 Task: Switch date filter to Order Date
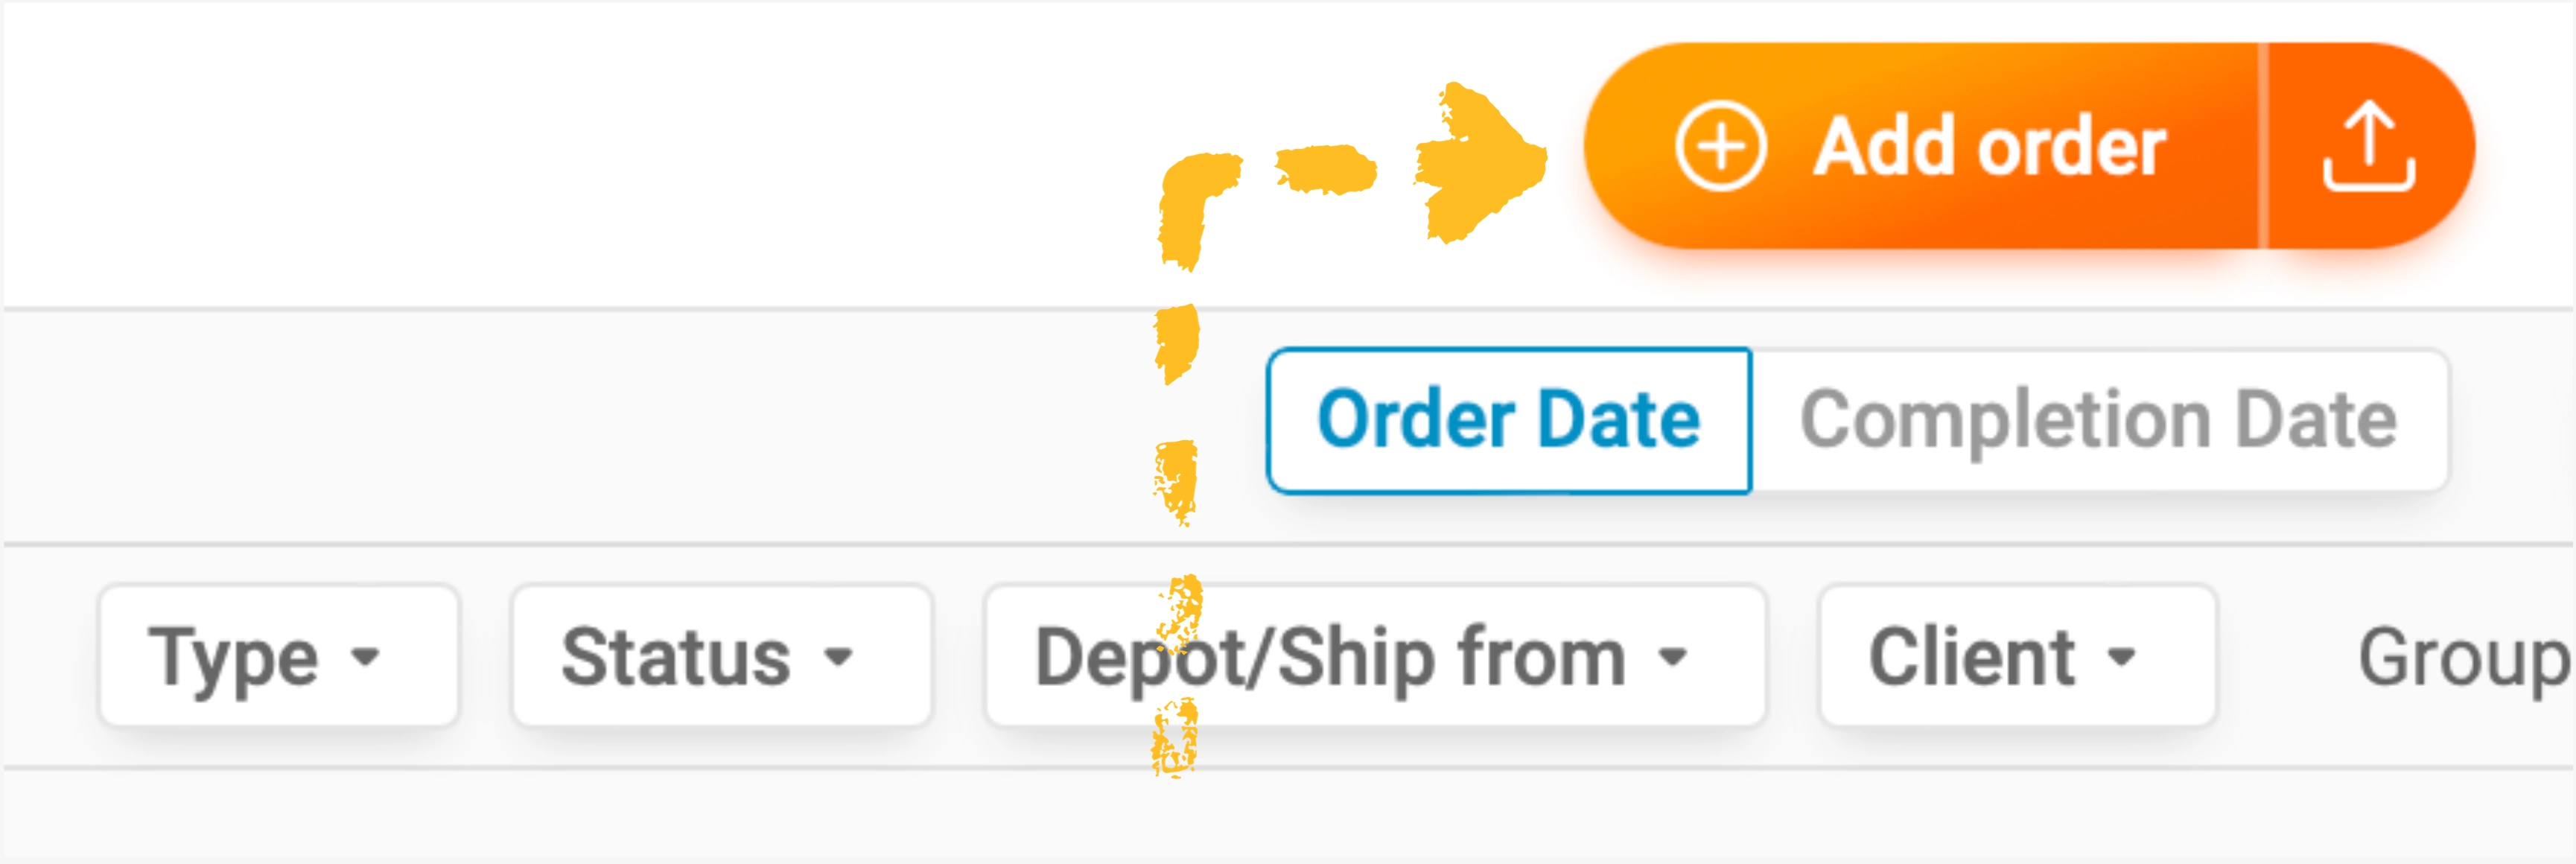coord(1508,420)
